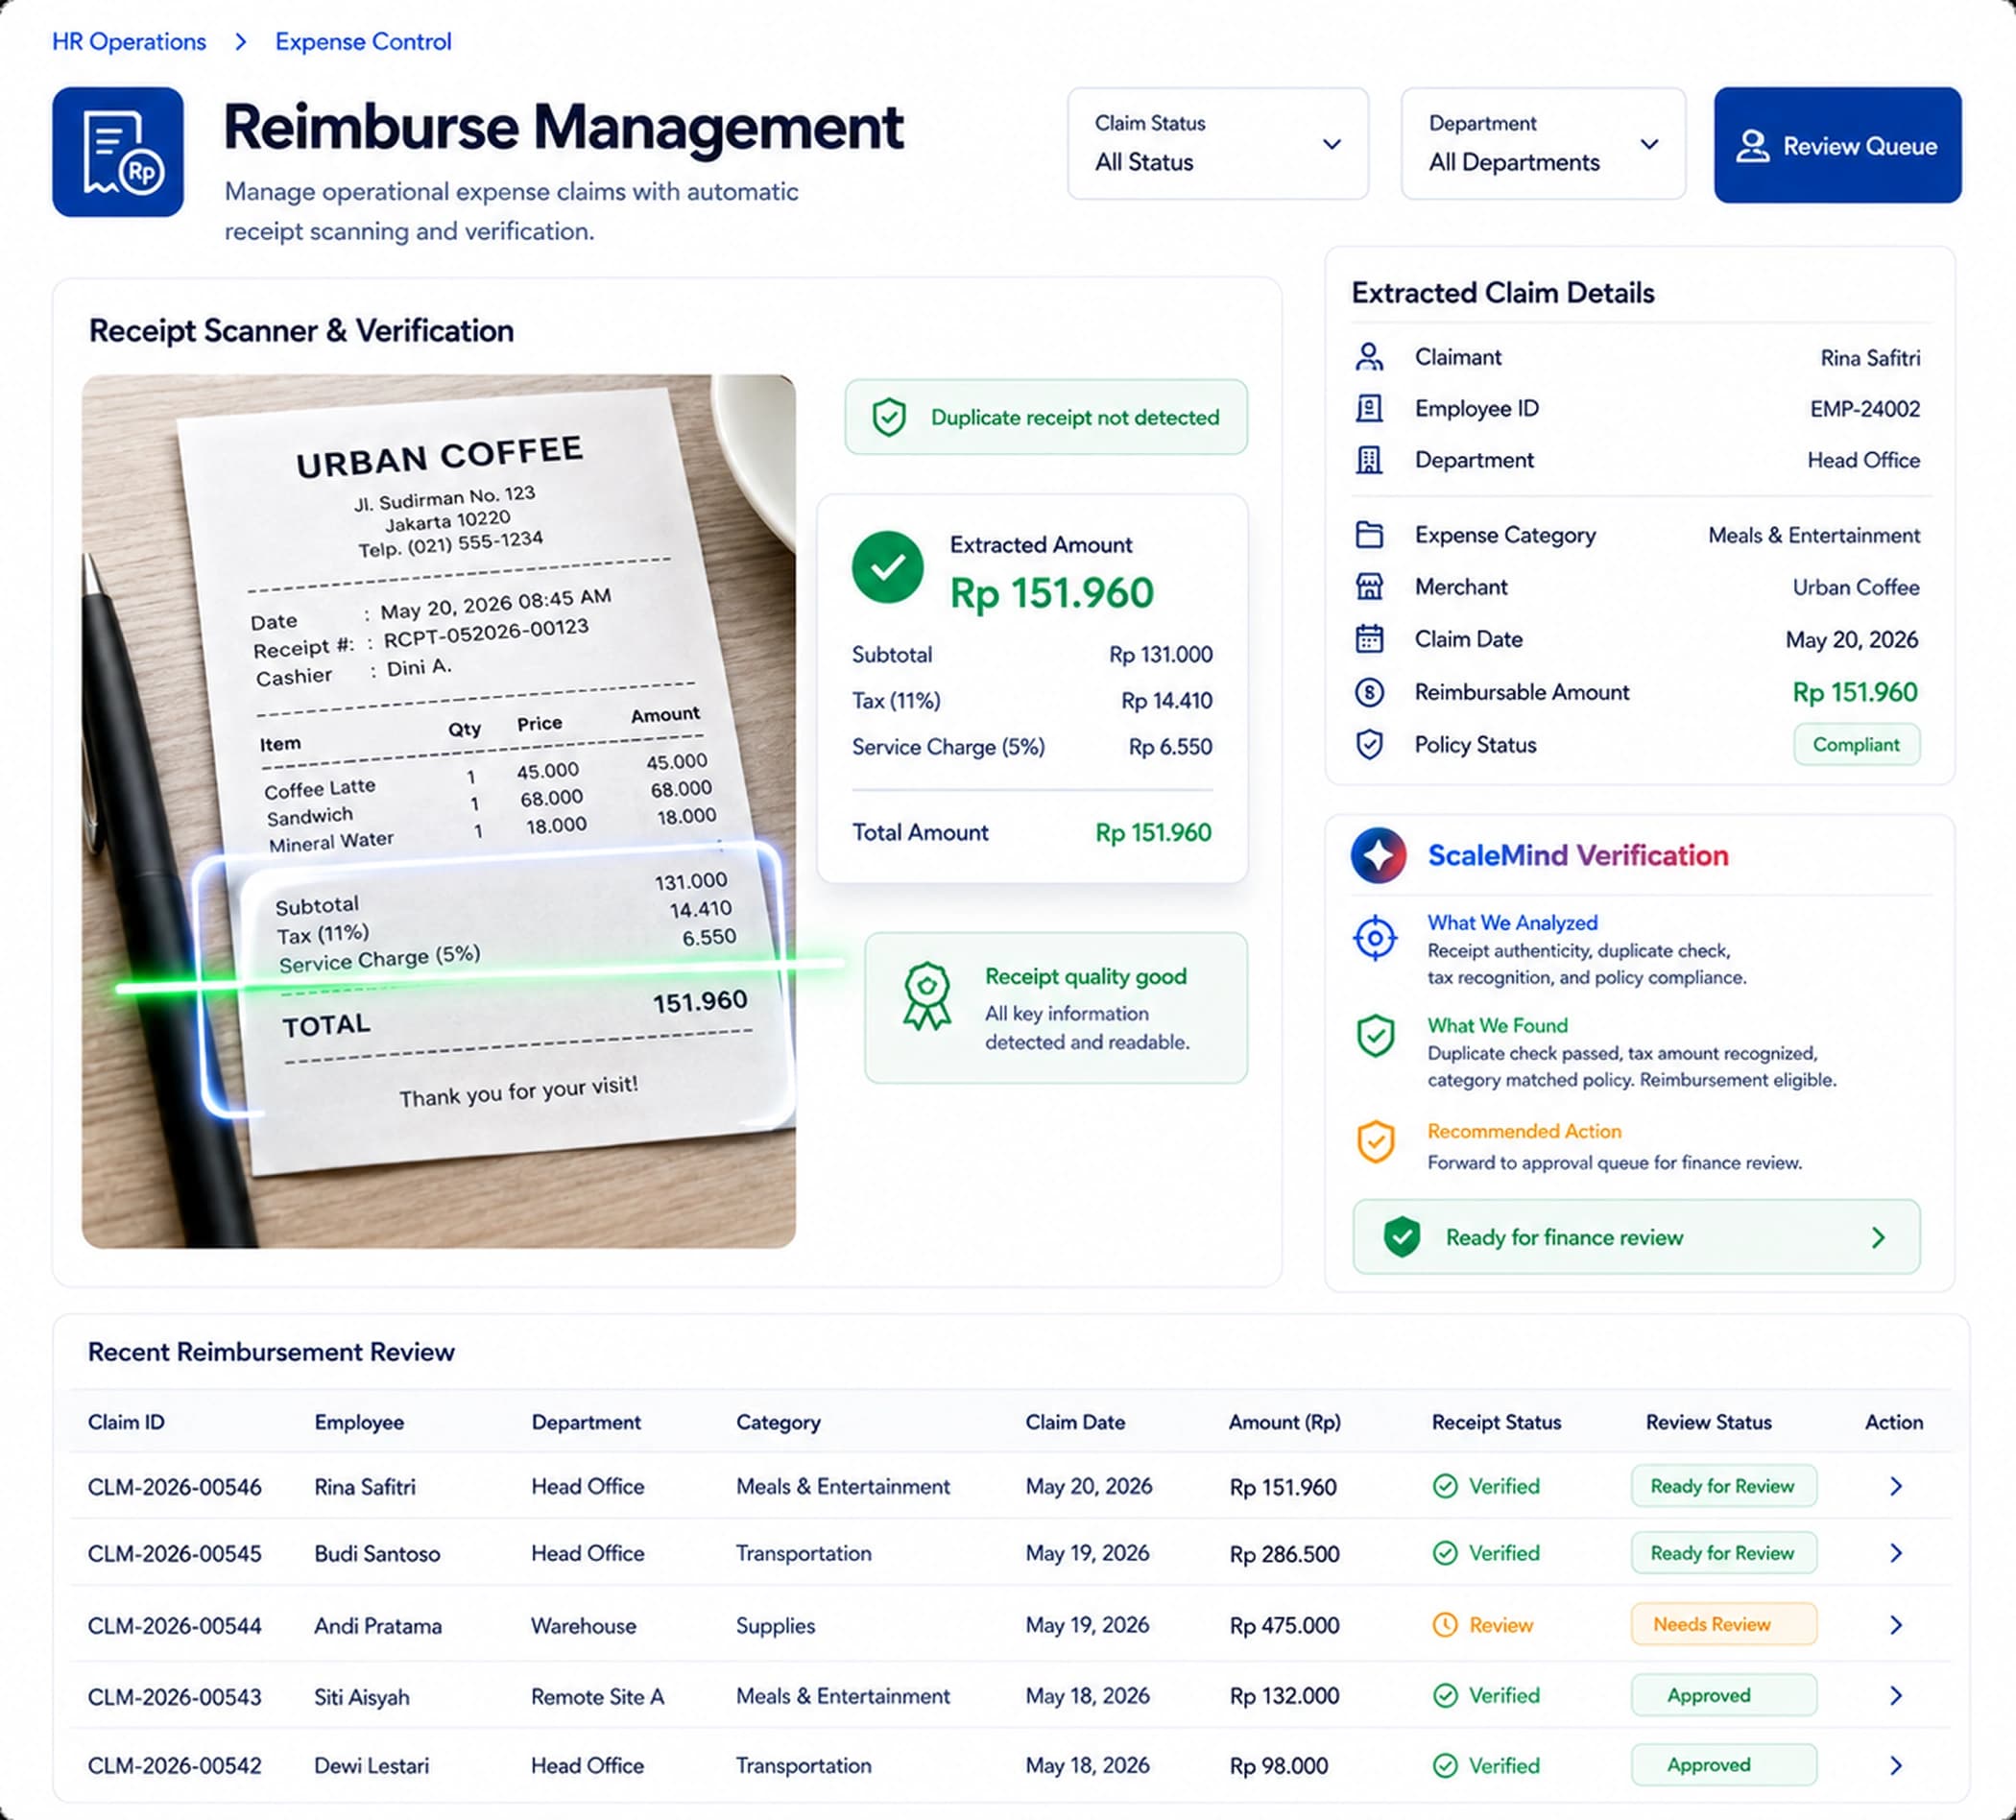Click the Recommended Action orange shield icon
2016x1820 pixels.
tap(1375, 1142)
